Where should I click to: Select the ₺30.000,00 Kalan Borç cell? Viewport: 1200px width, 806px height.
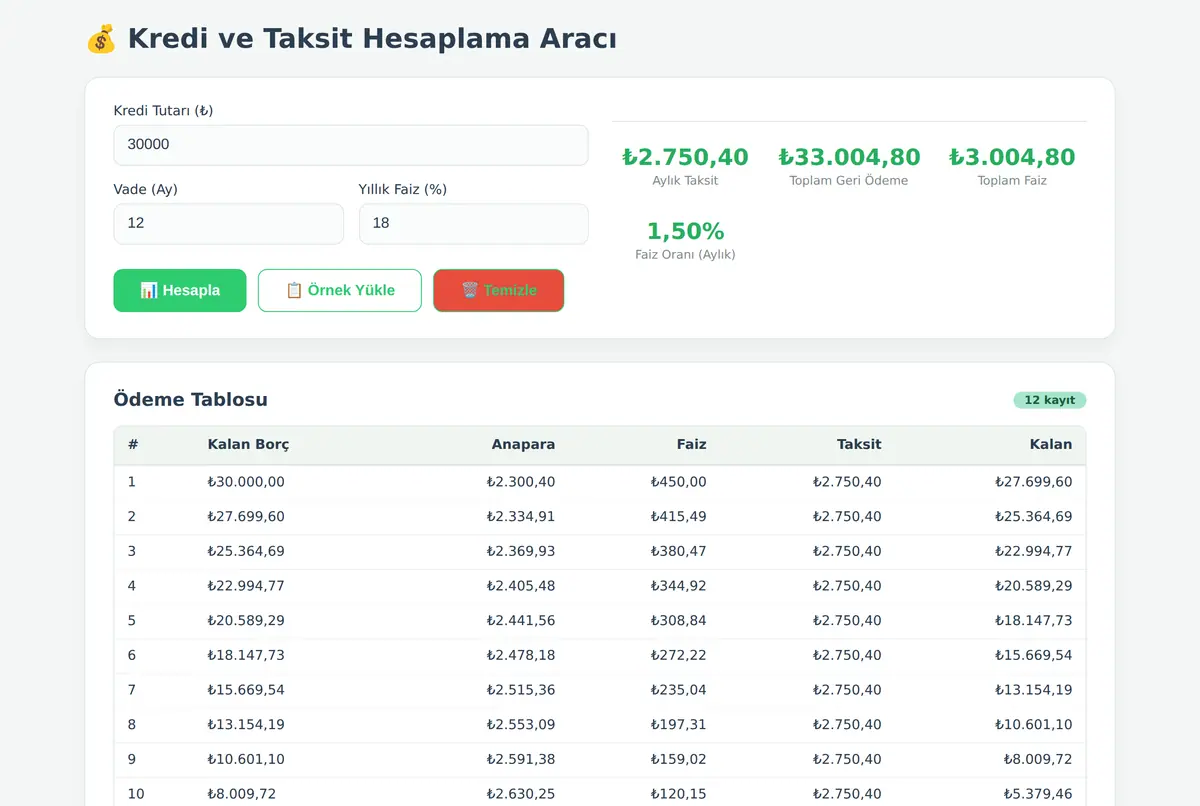(x=246, y=482)
